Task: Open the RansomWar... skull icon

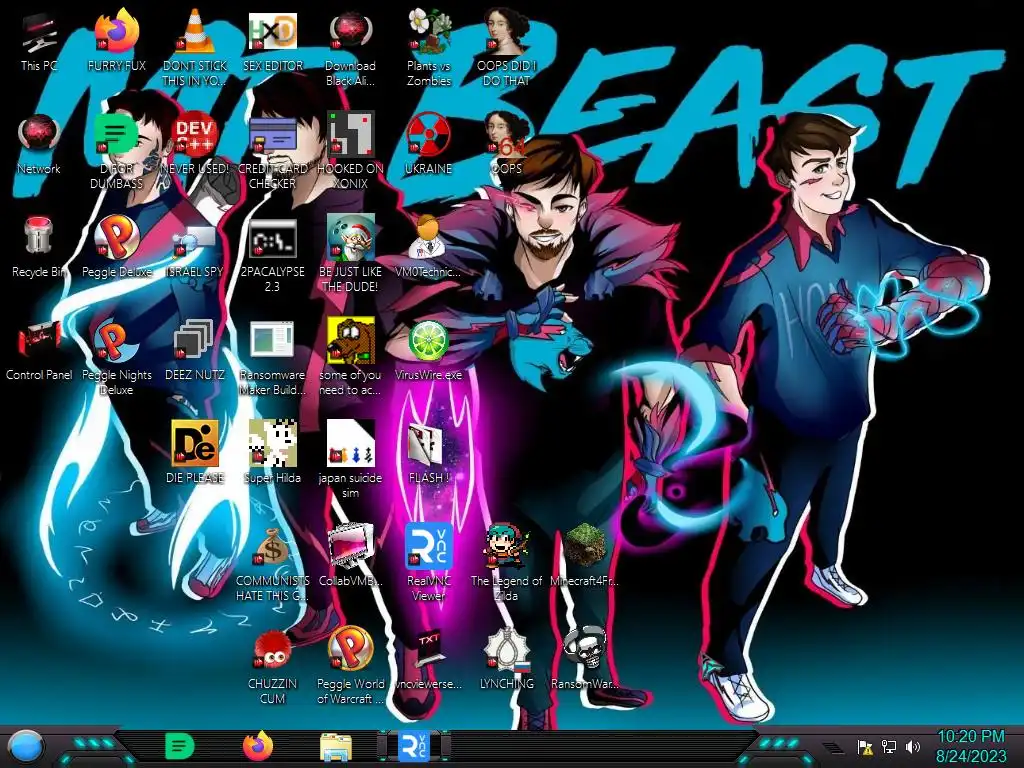Action: [584, 660]
